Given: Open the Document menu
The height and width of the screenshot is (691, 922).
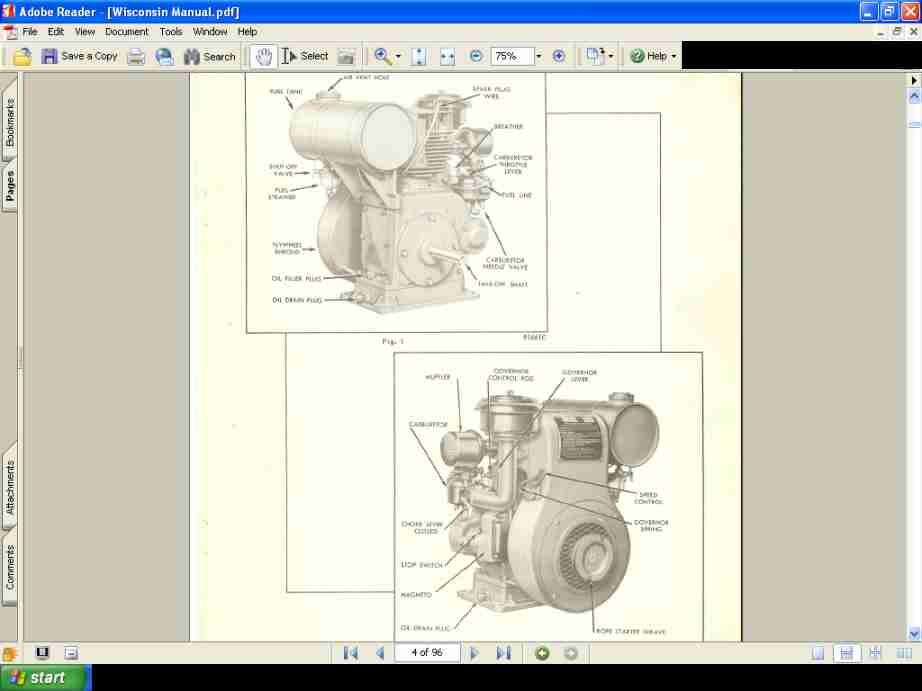Looking at the screenshot, I should pos(126,31).
